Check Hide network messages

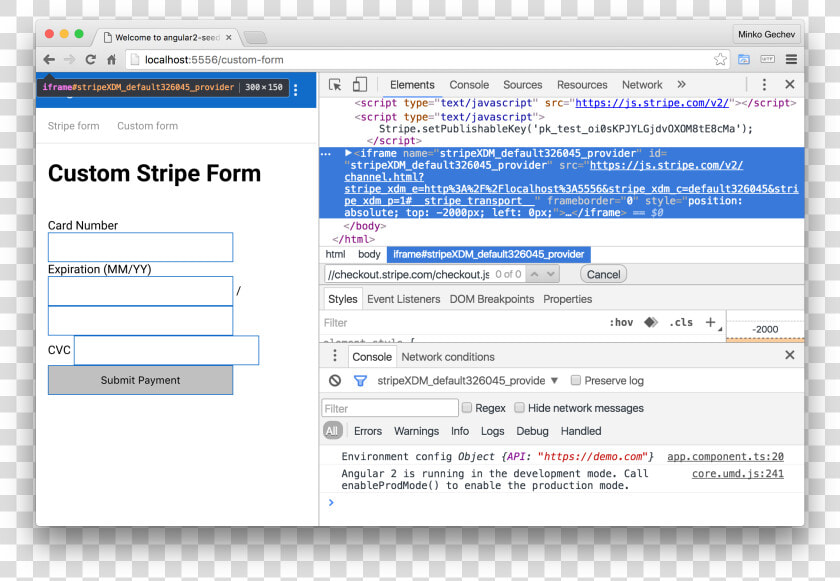[x=519, y=408]
